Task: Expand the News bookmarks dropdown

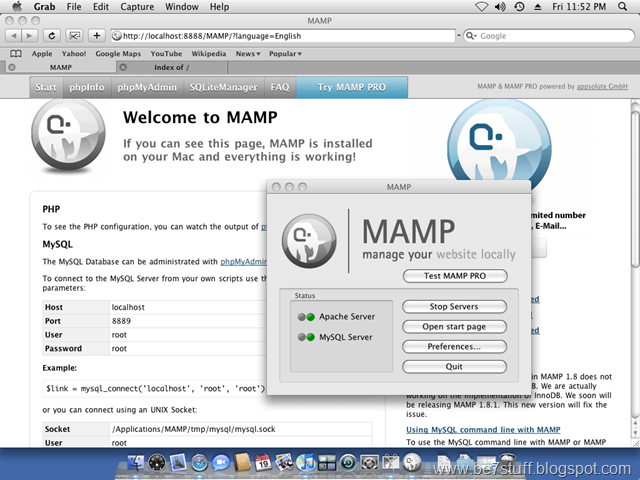Action: coord(248,53)
